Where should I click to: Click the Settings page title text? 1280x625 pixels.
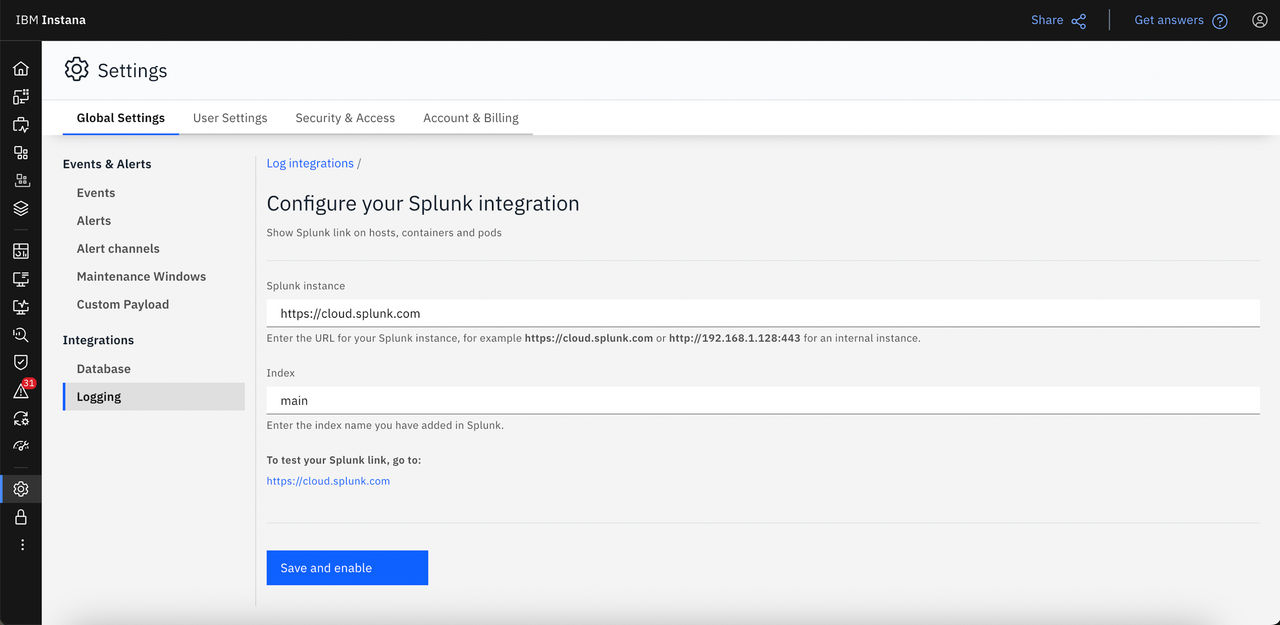tap(132, 71)
